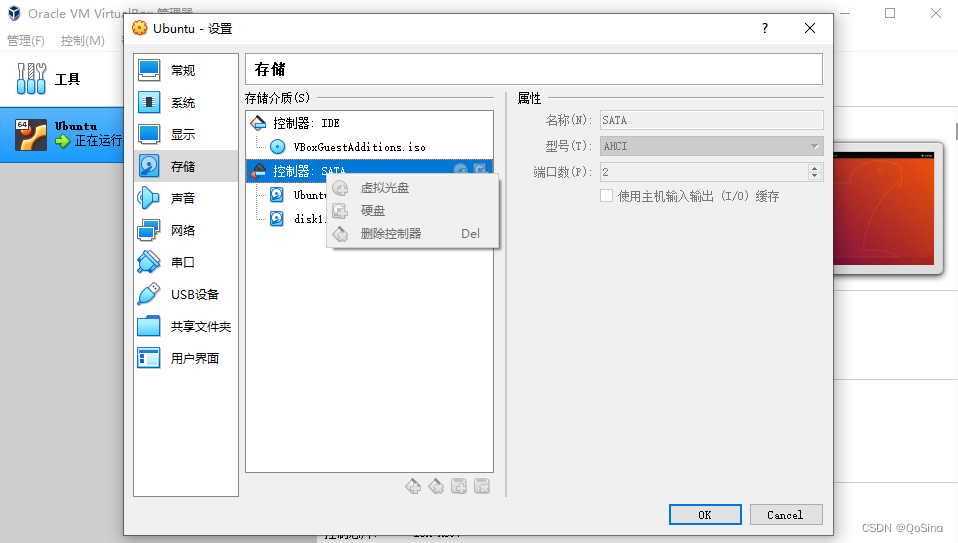Close the Ubuntu 设置 dialog

810,28
